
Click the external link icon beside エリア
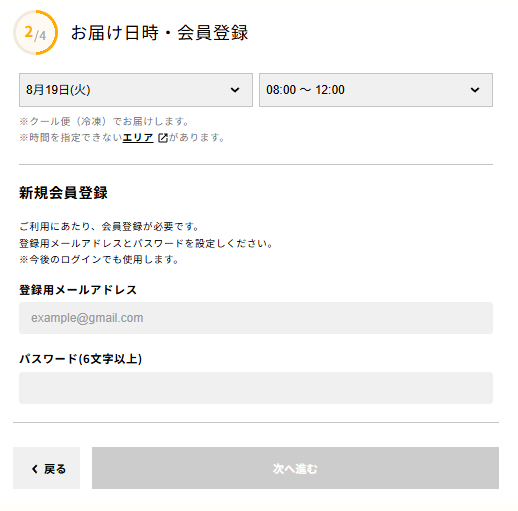pyautogui.click(x=163, y=138)
